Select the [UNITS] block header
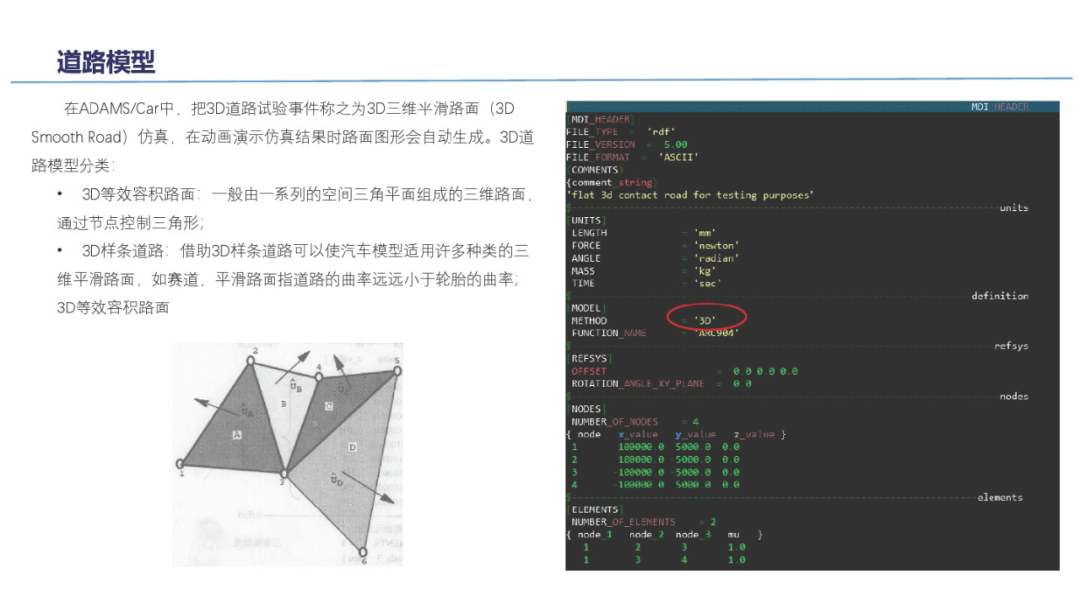Screen dimensions: 1080x608 (x=587, y=220)
